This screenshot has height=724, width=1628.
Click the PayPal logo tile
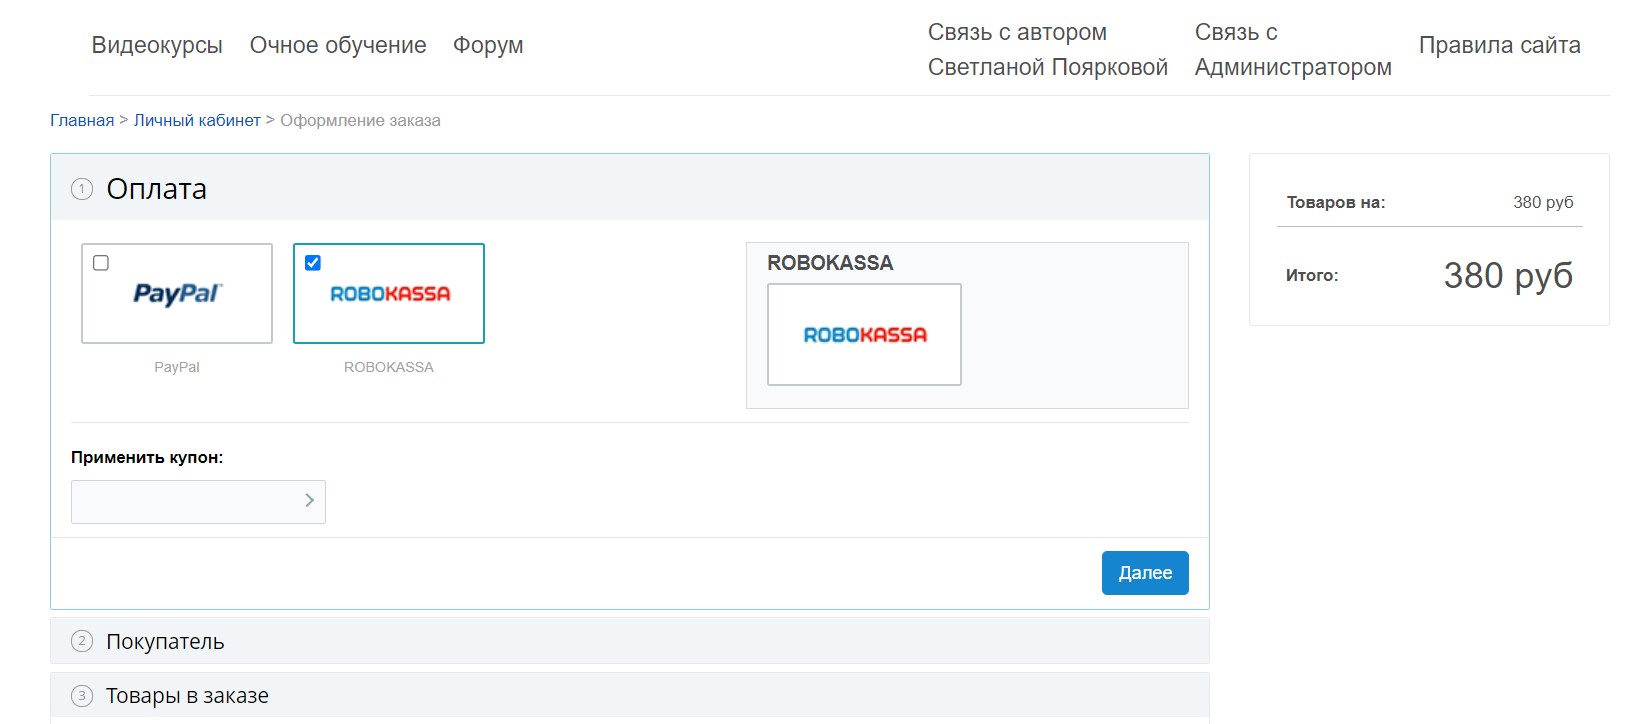177,294
